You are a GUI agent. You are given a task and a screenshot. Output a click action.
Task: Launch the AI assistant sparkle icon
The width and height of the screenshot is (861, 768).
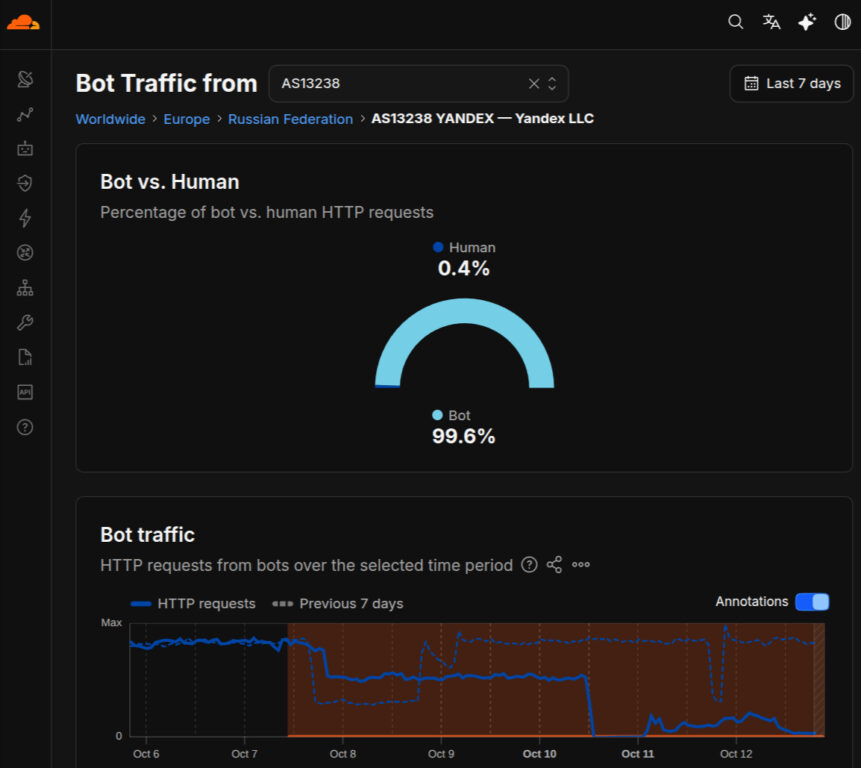point(807,22)
